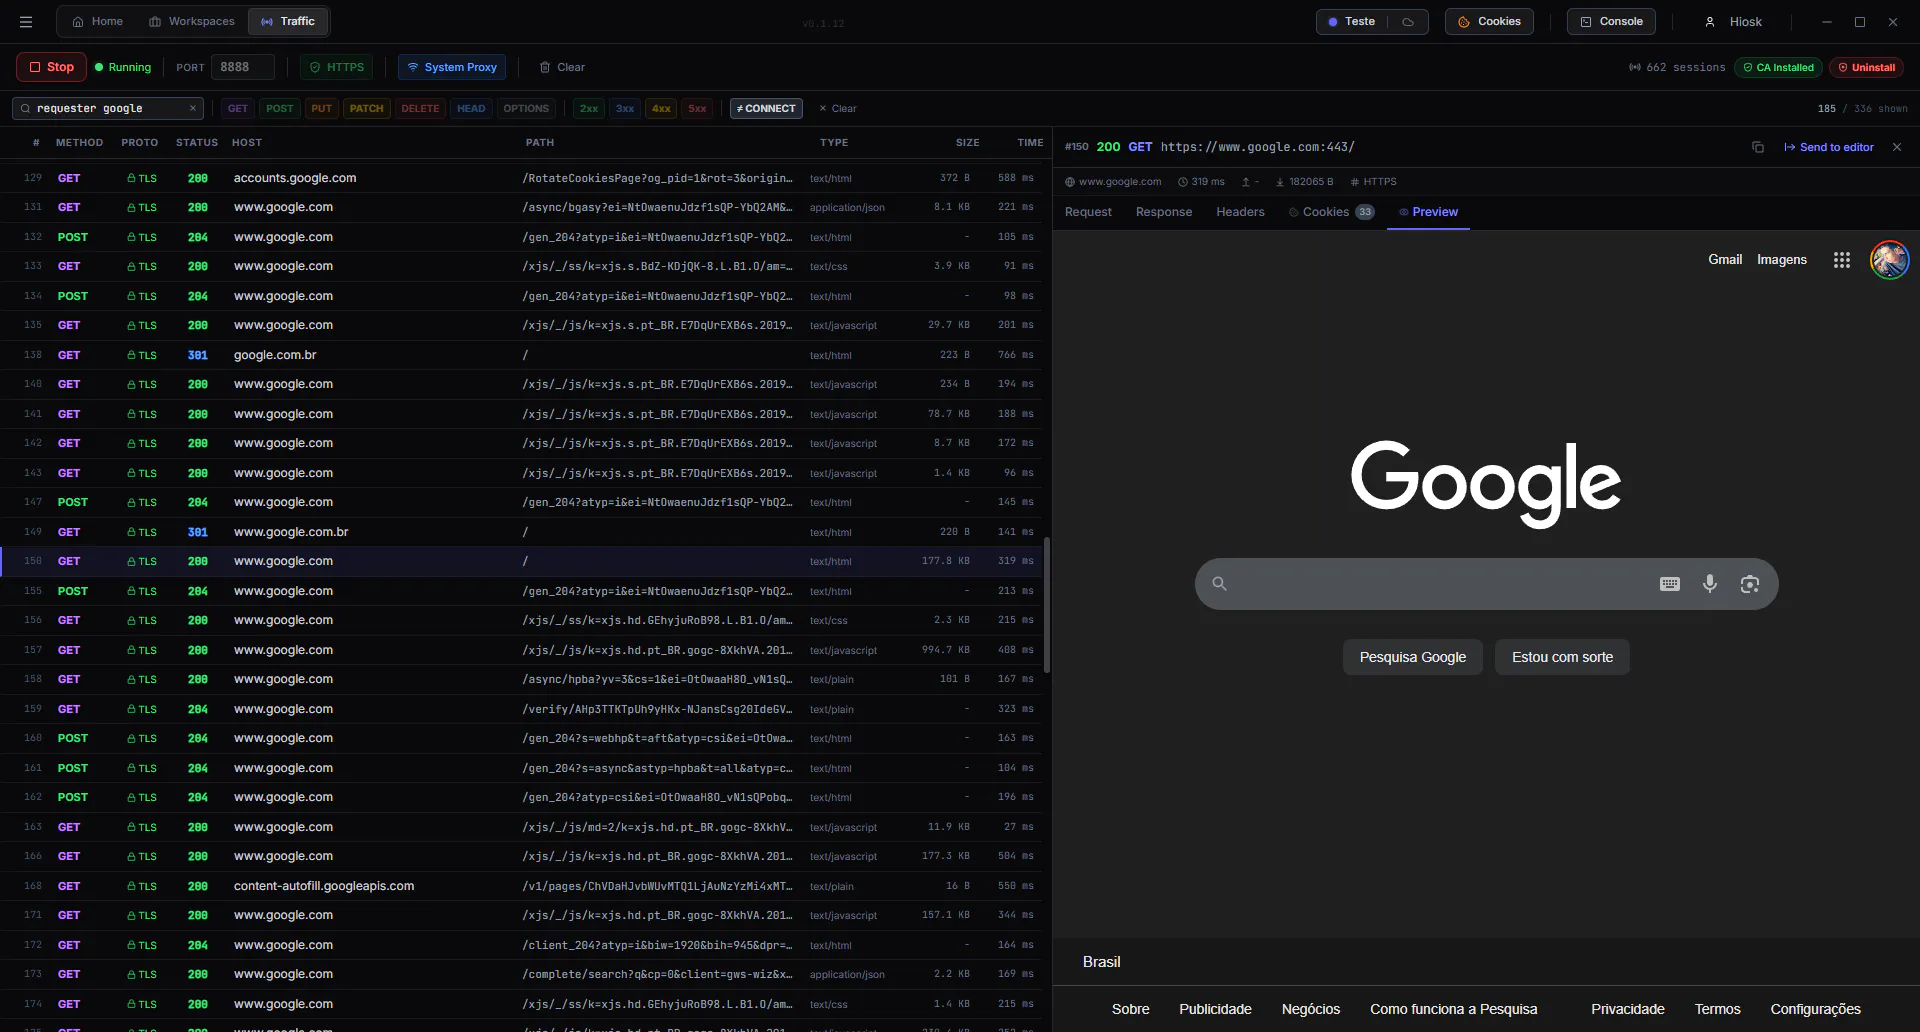This screenshot has height=1032, width=1920.
Task: Toggle the GET method filter chip
Action: tap(238, 108)
